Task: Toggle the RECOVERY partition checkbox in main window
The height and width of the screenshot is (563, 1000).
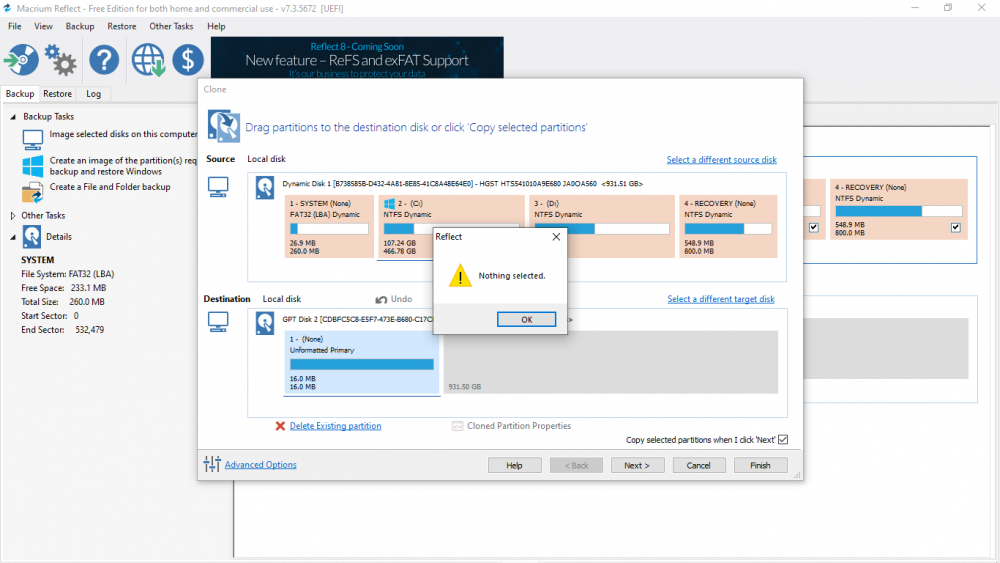Action: [955, 227]
